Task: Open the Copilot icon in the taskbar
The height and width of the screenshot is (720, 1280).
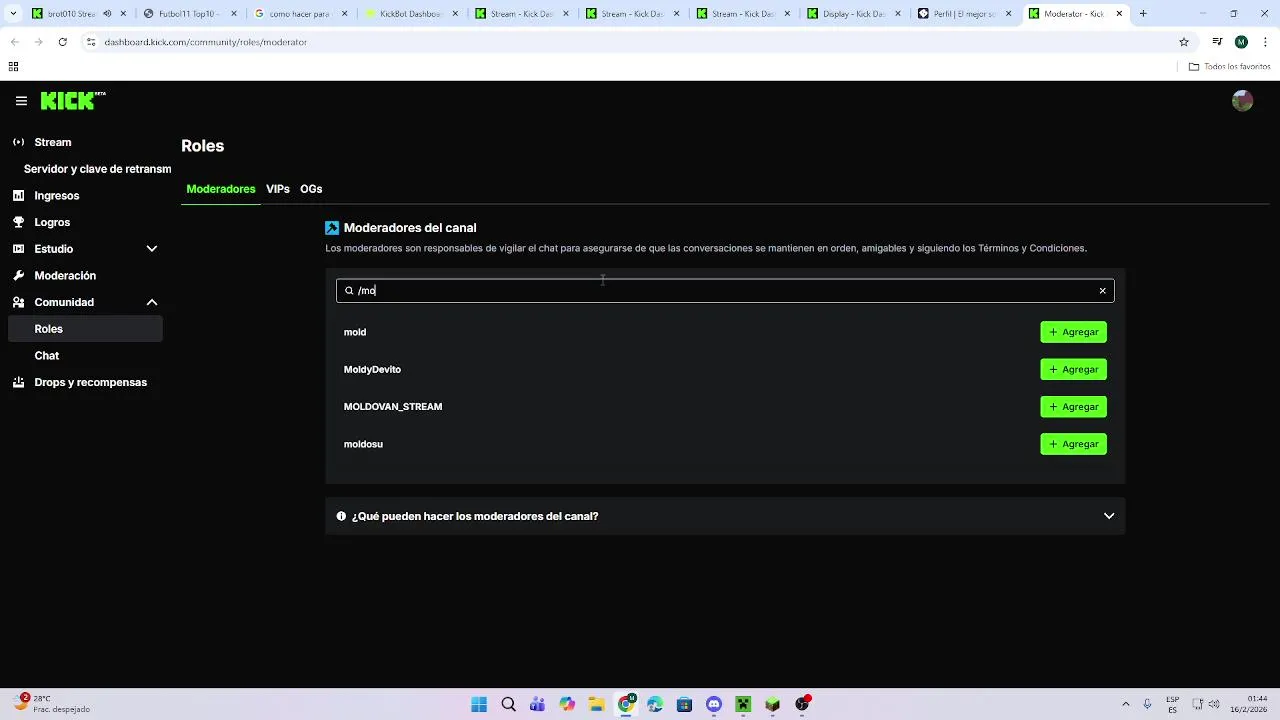Action: [x=567, y=704]
